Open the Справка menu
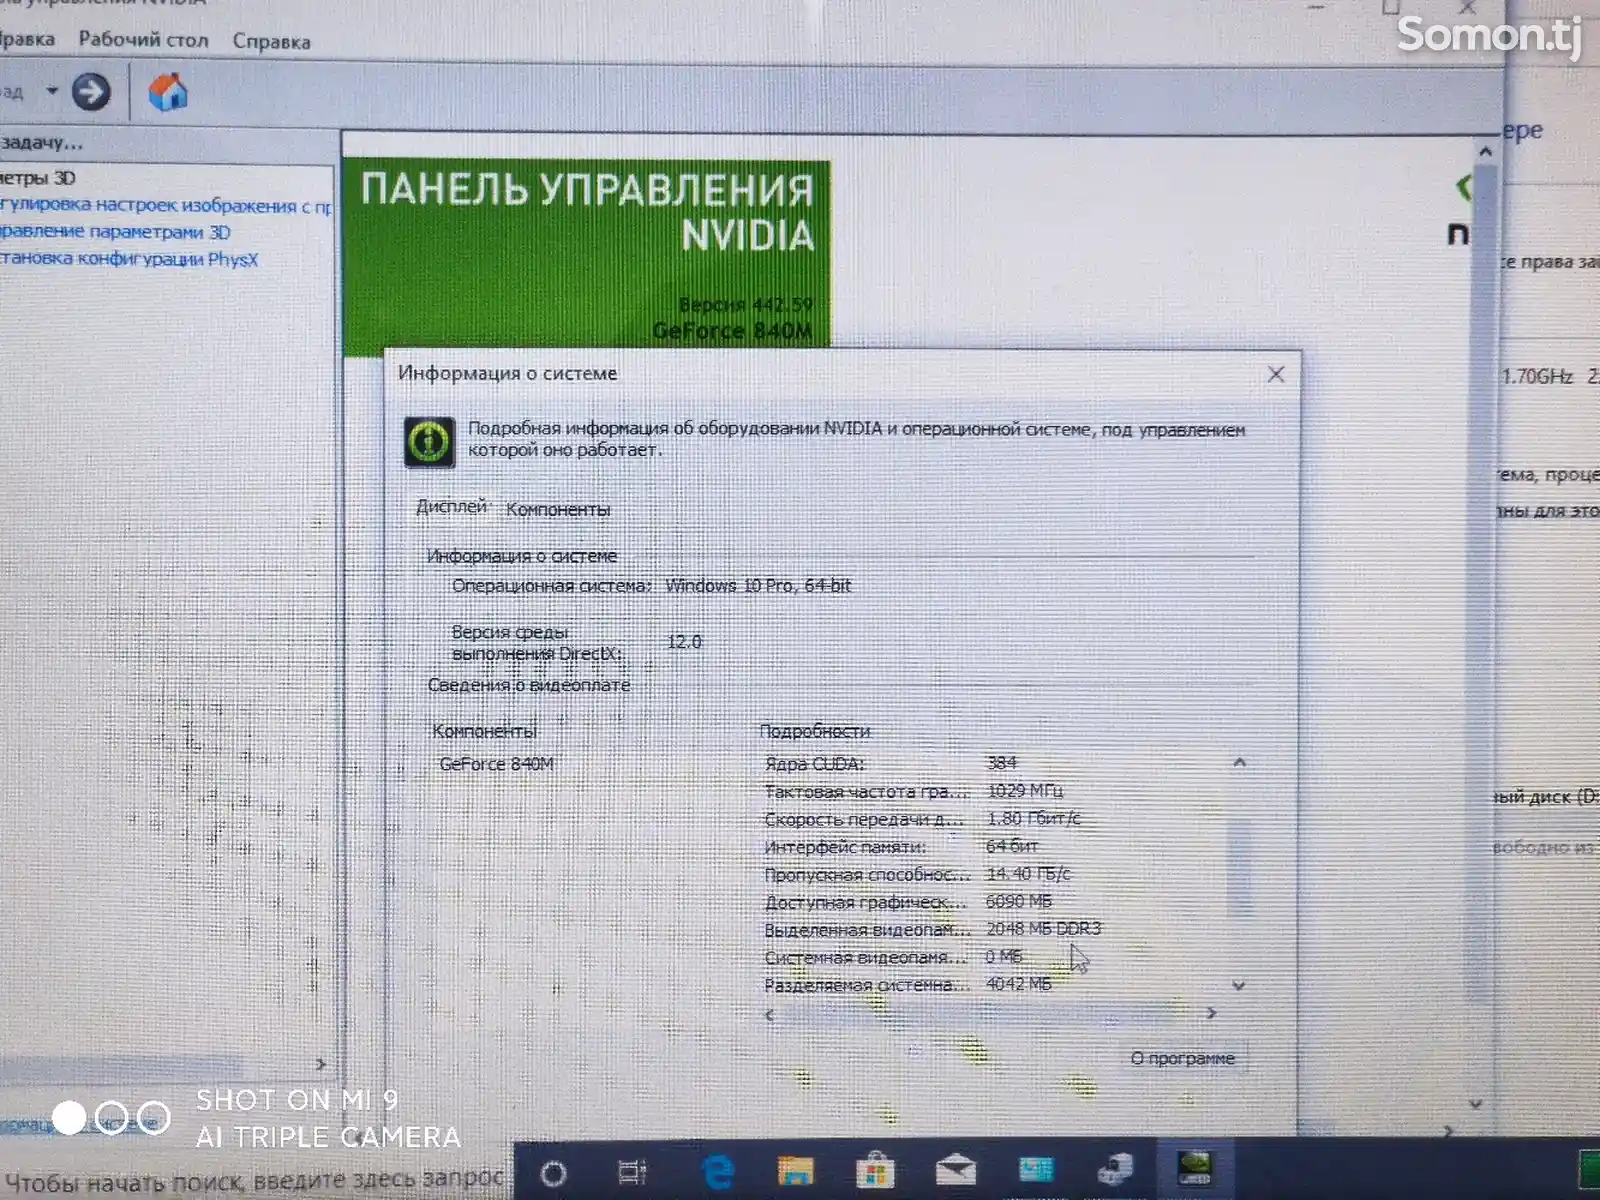This screenshot has height=1200, width=1600. tap(272, 41)
